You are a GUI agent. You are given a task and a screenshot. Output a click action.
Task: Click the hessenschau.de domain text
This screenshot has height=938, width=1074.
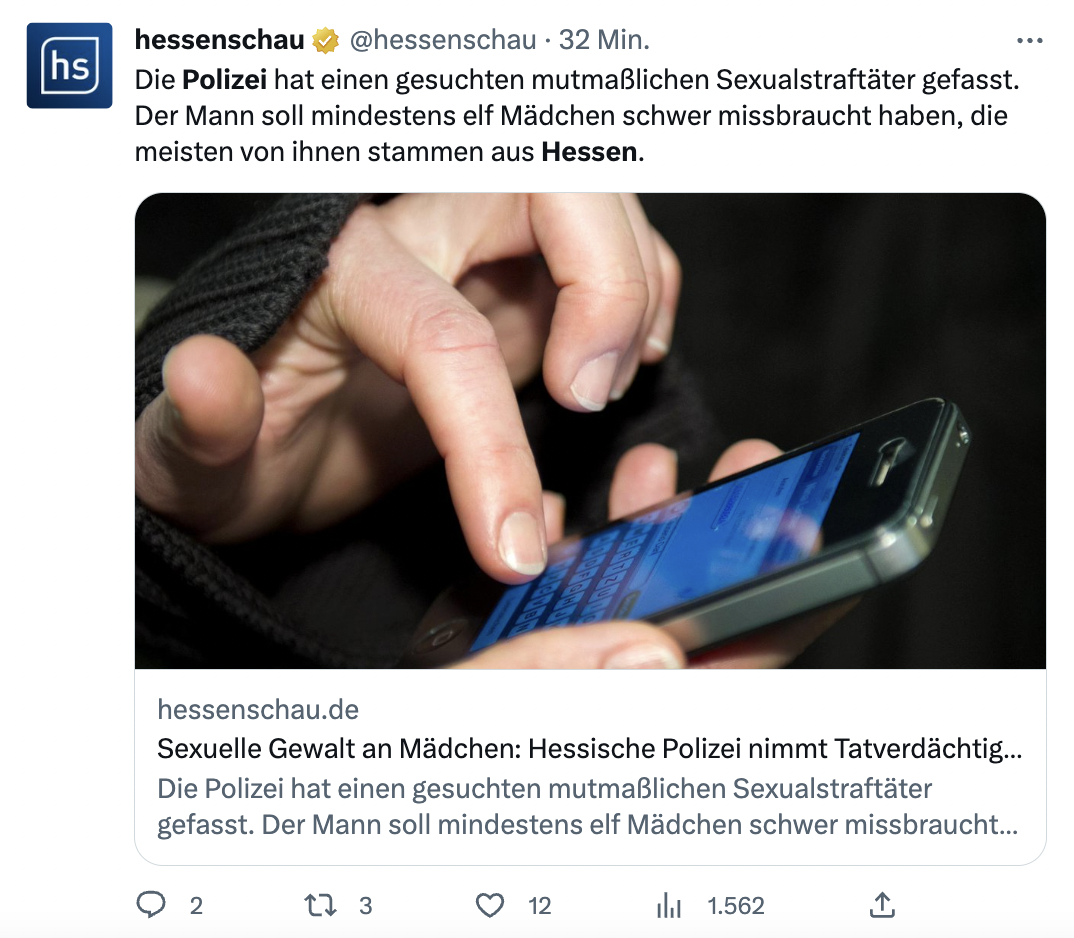coord(258,710)
